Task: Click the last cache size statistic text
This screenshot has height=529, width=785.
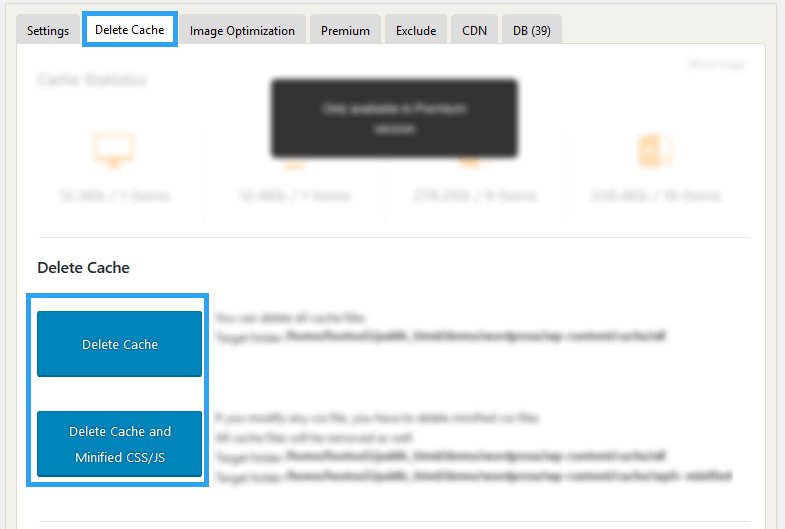Action: tap(654, 195)
